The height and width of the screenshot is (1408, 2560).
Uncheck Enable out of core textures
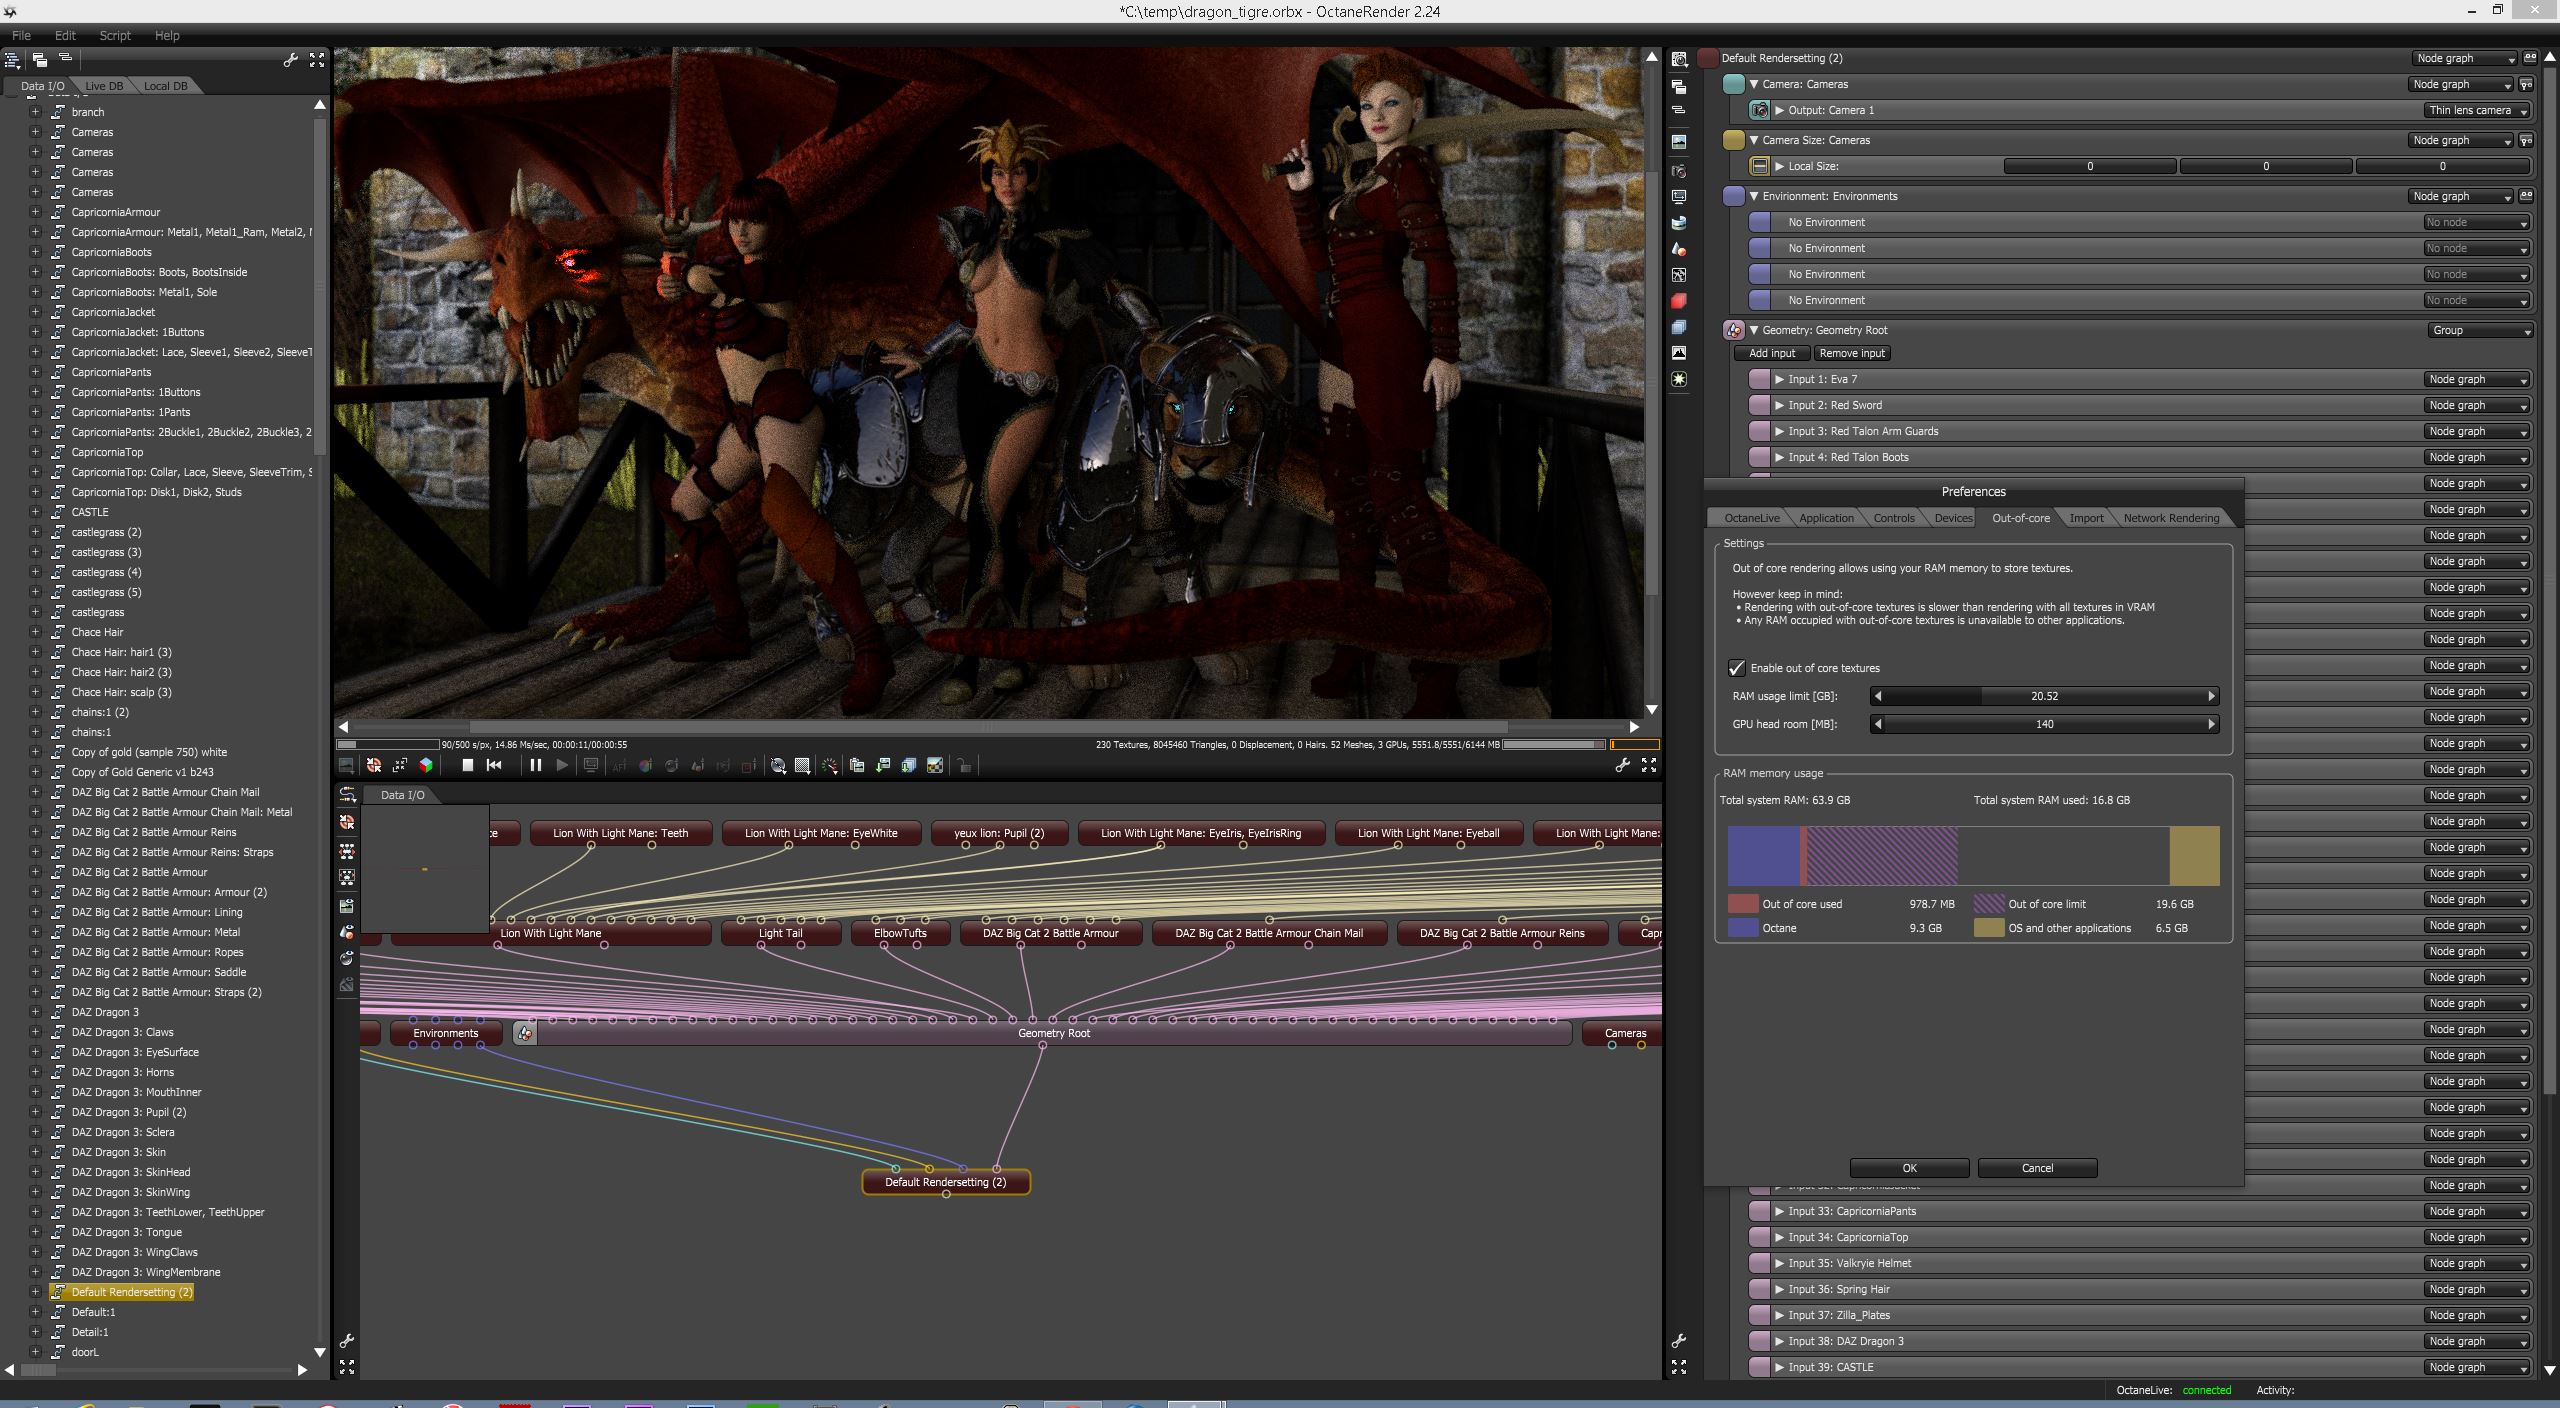(x=1737, y=668)
